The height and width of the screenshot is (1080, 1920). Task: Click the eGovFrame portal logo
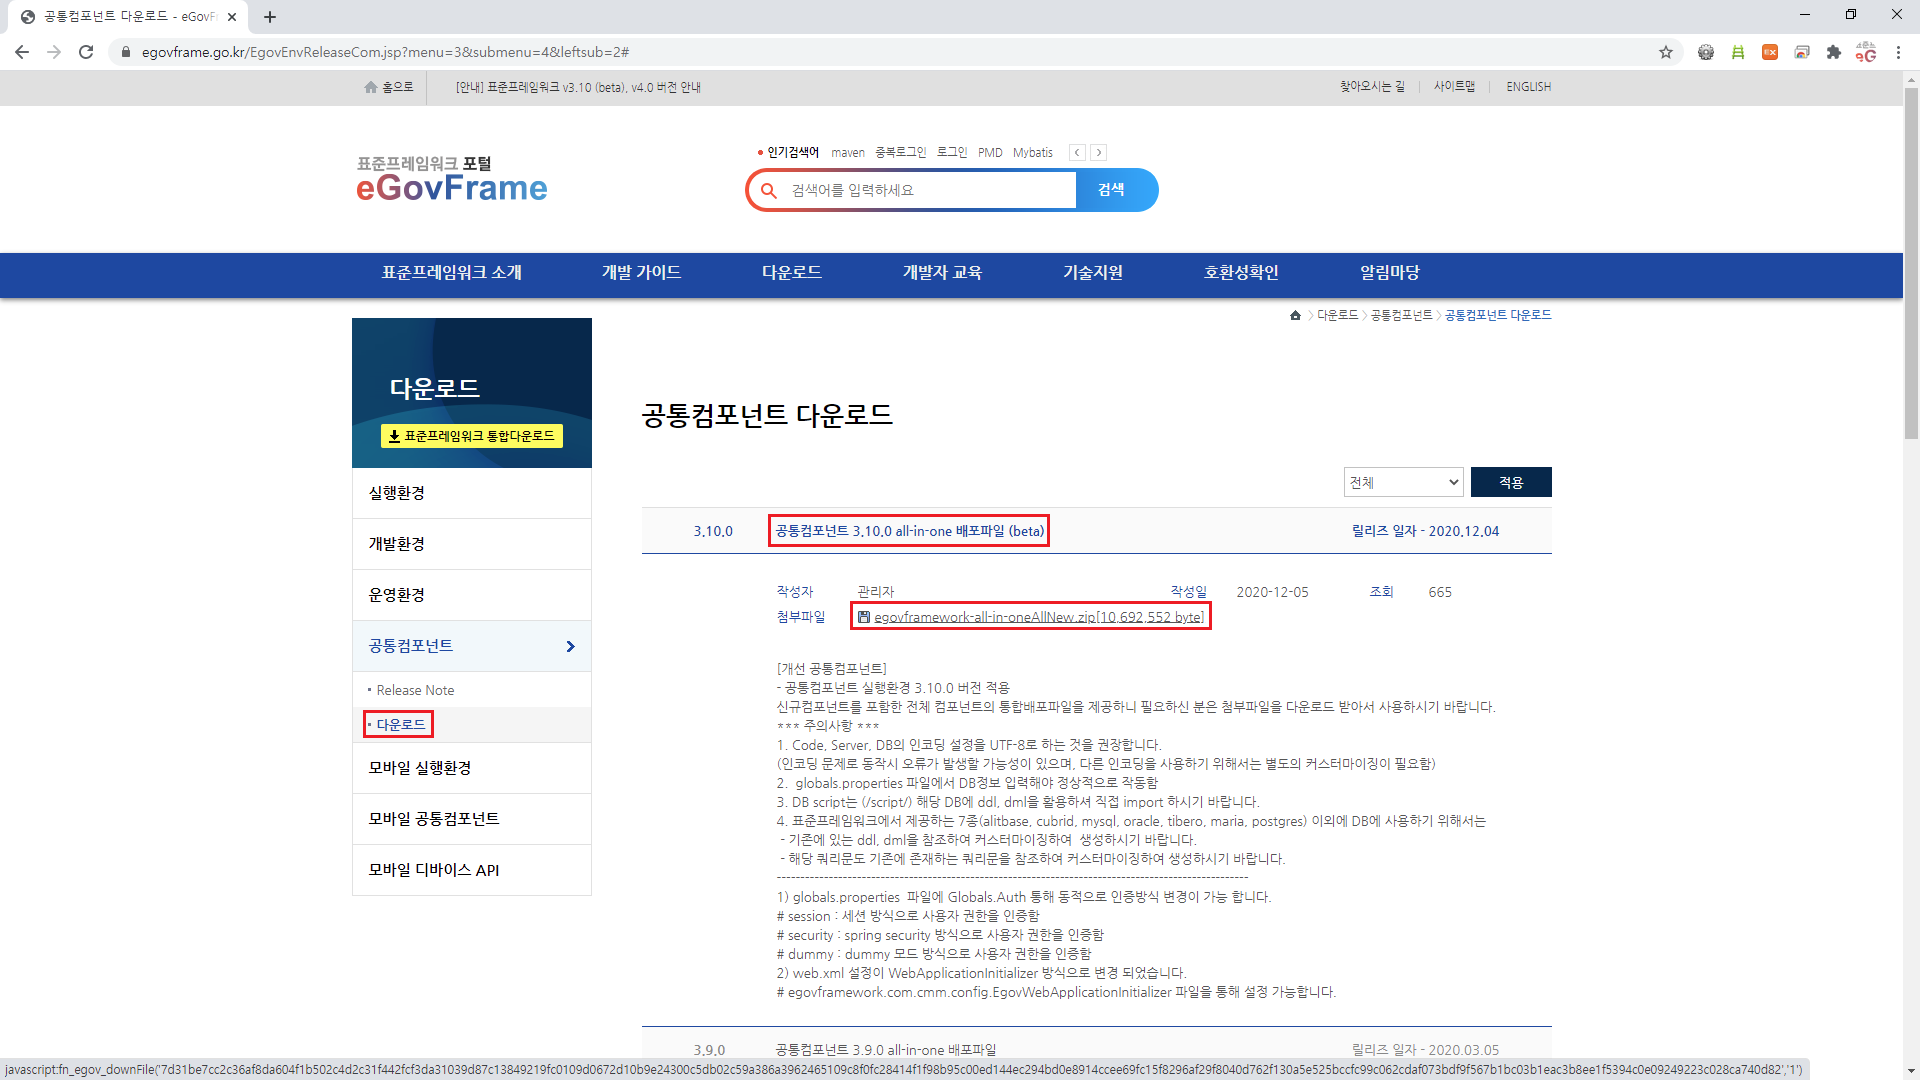(x=452, y=179)
